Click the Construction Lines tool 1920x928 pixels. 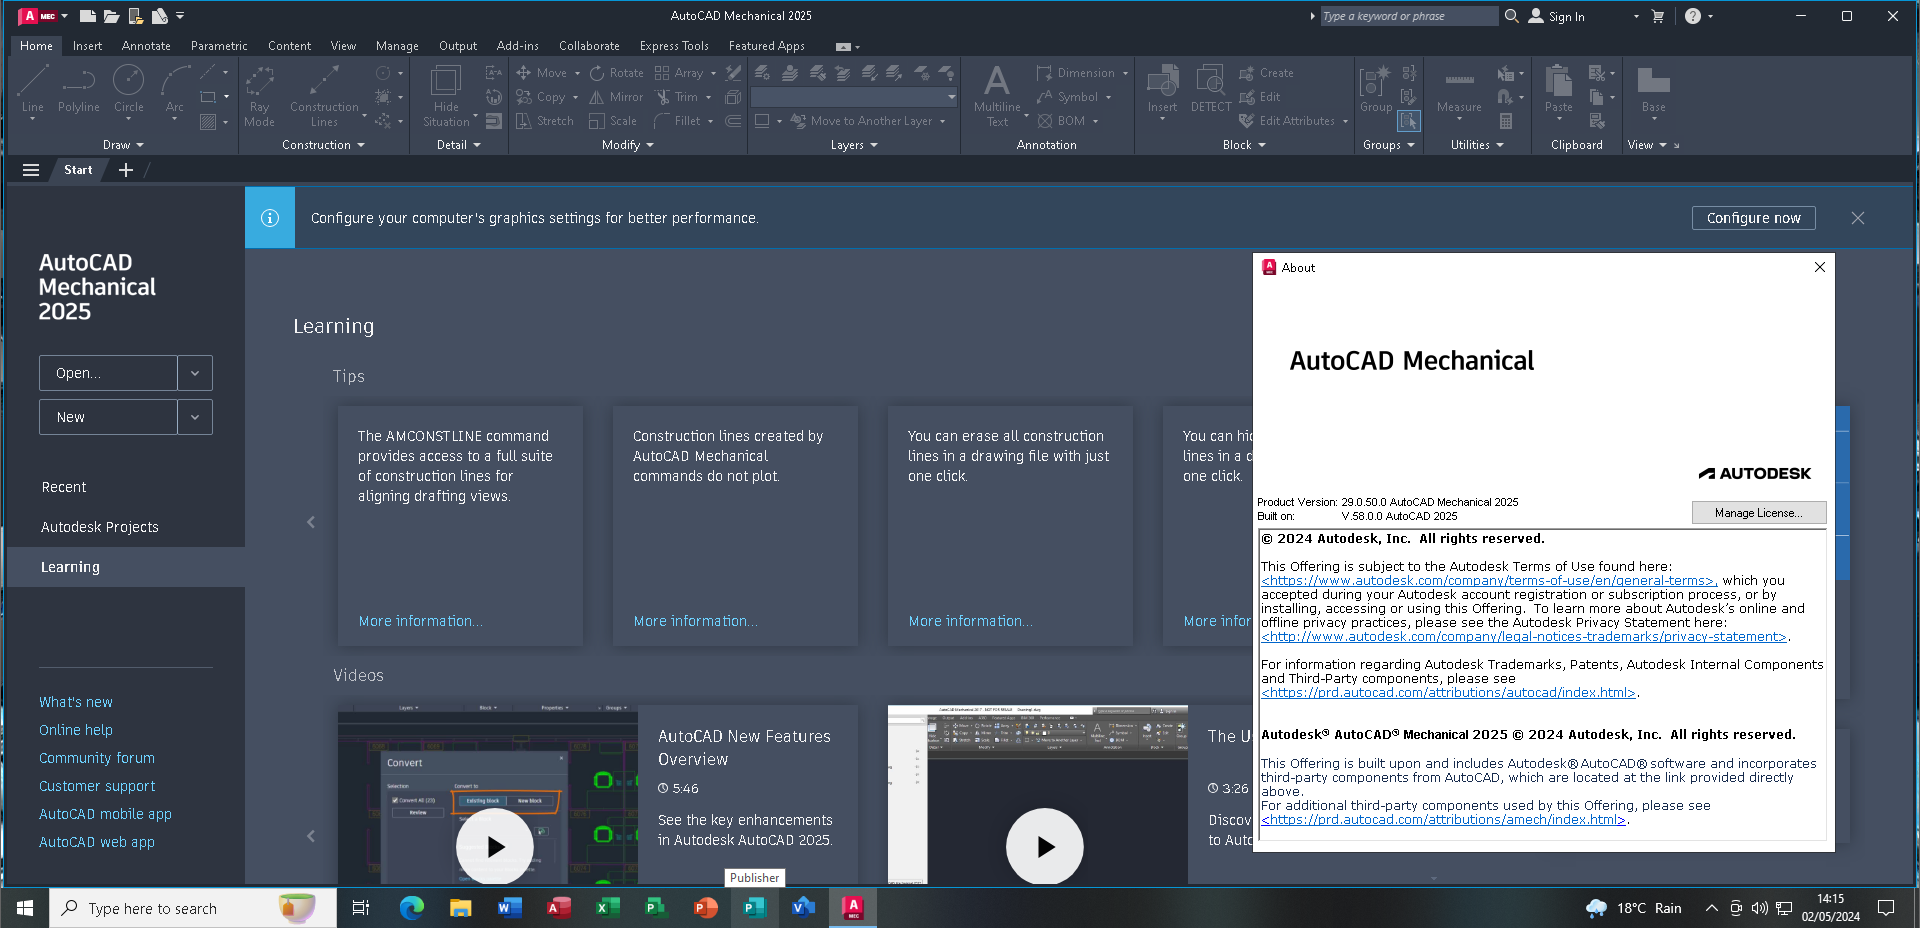point(324,96)
